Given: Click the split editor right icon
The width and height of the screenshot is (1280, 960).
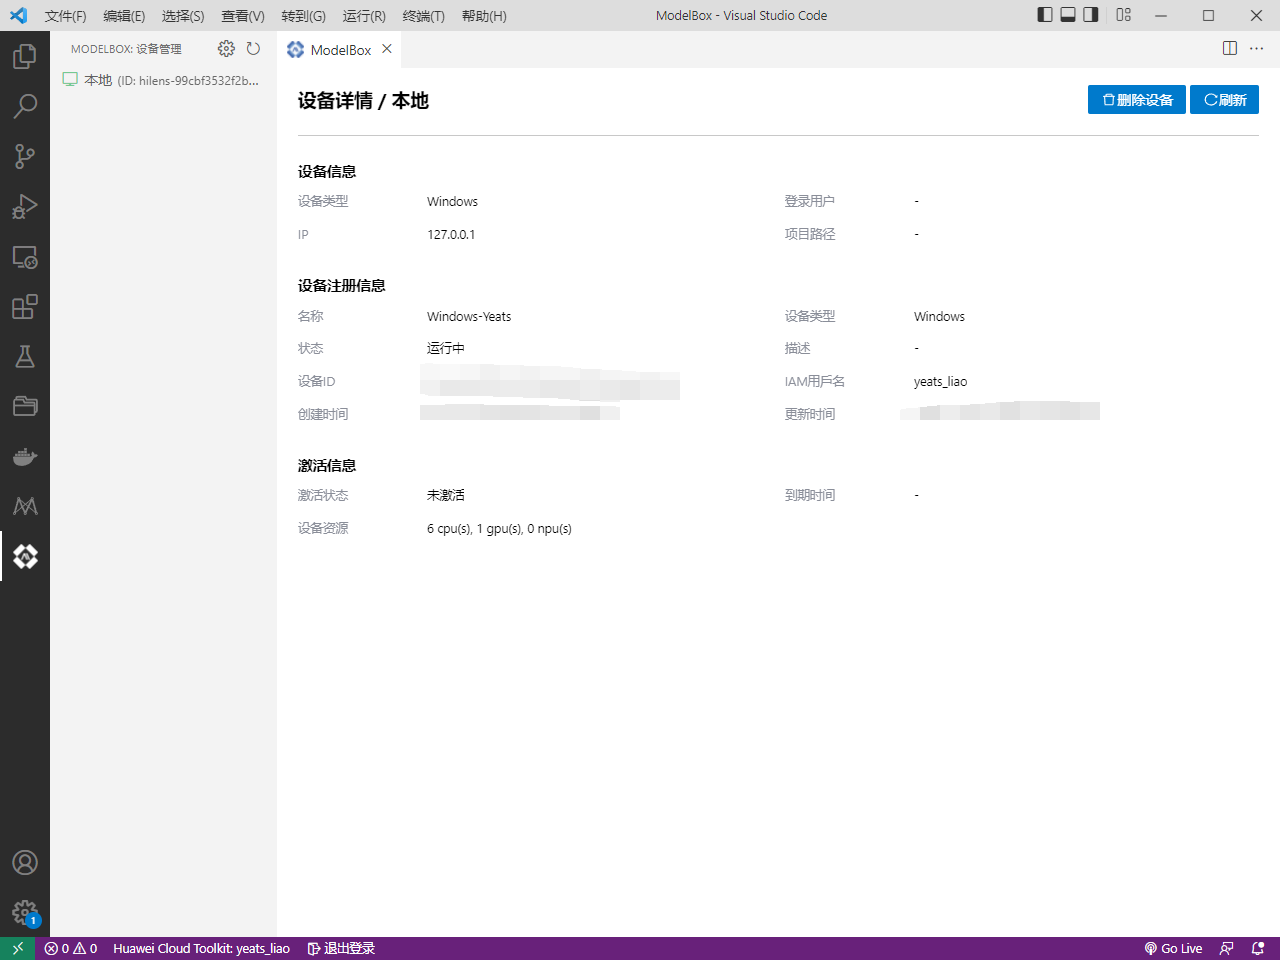Looking at the screenshot, I should pos(1230,48).
